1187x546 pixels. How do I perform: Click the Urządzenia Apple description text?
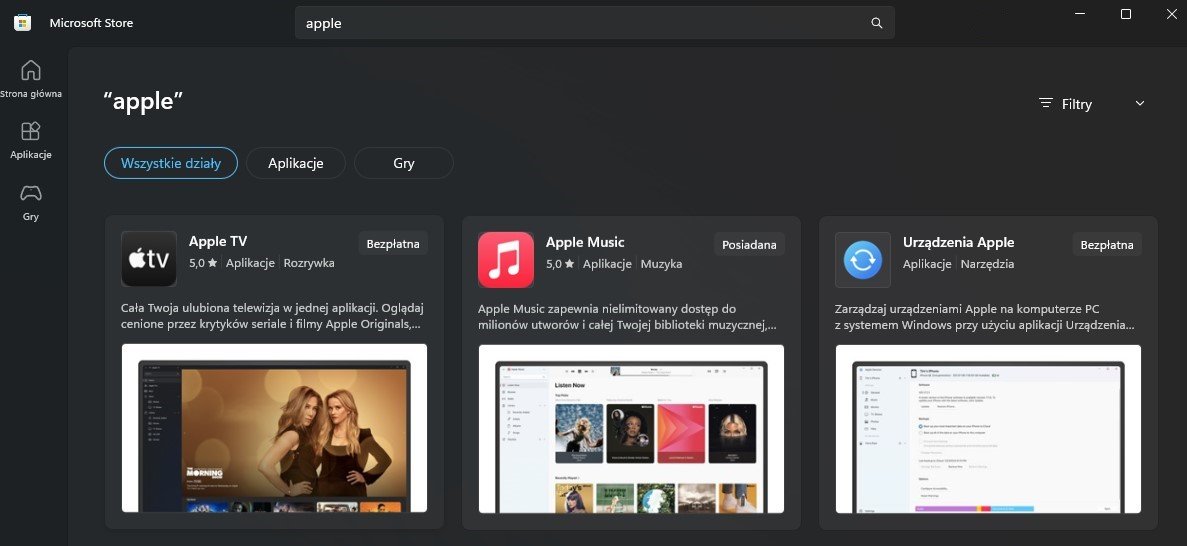coord(985,317)
